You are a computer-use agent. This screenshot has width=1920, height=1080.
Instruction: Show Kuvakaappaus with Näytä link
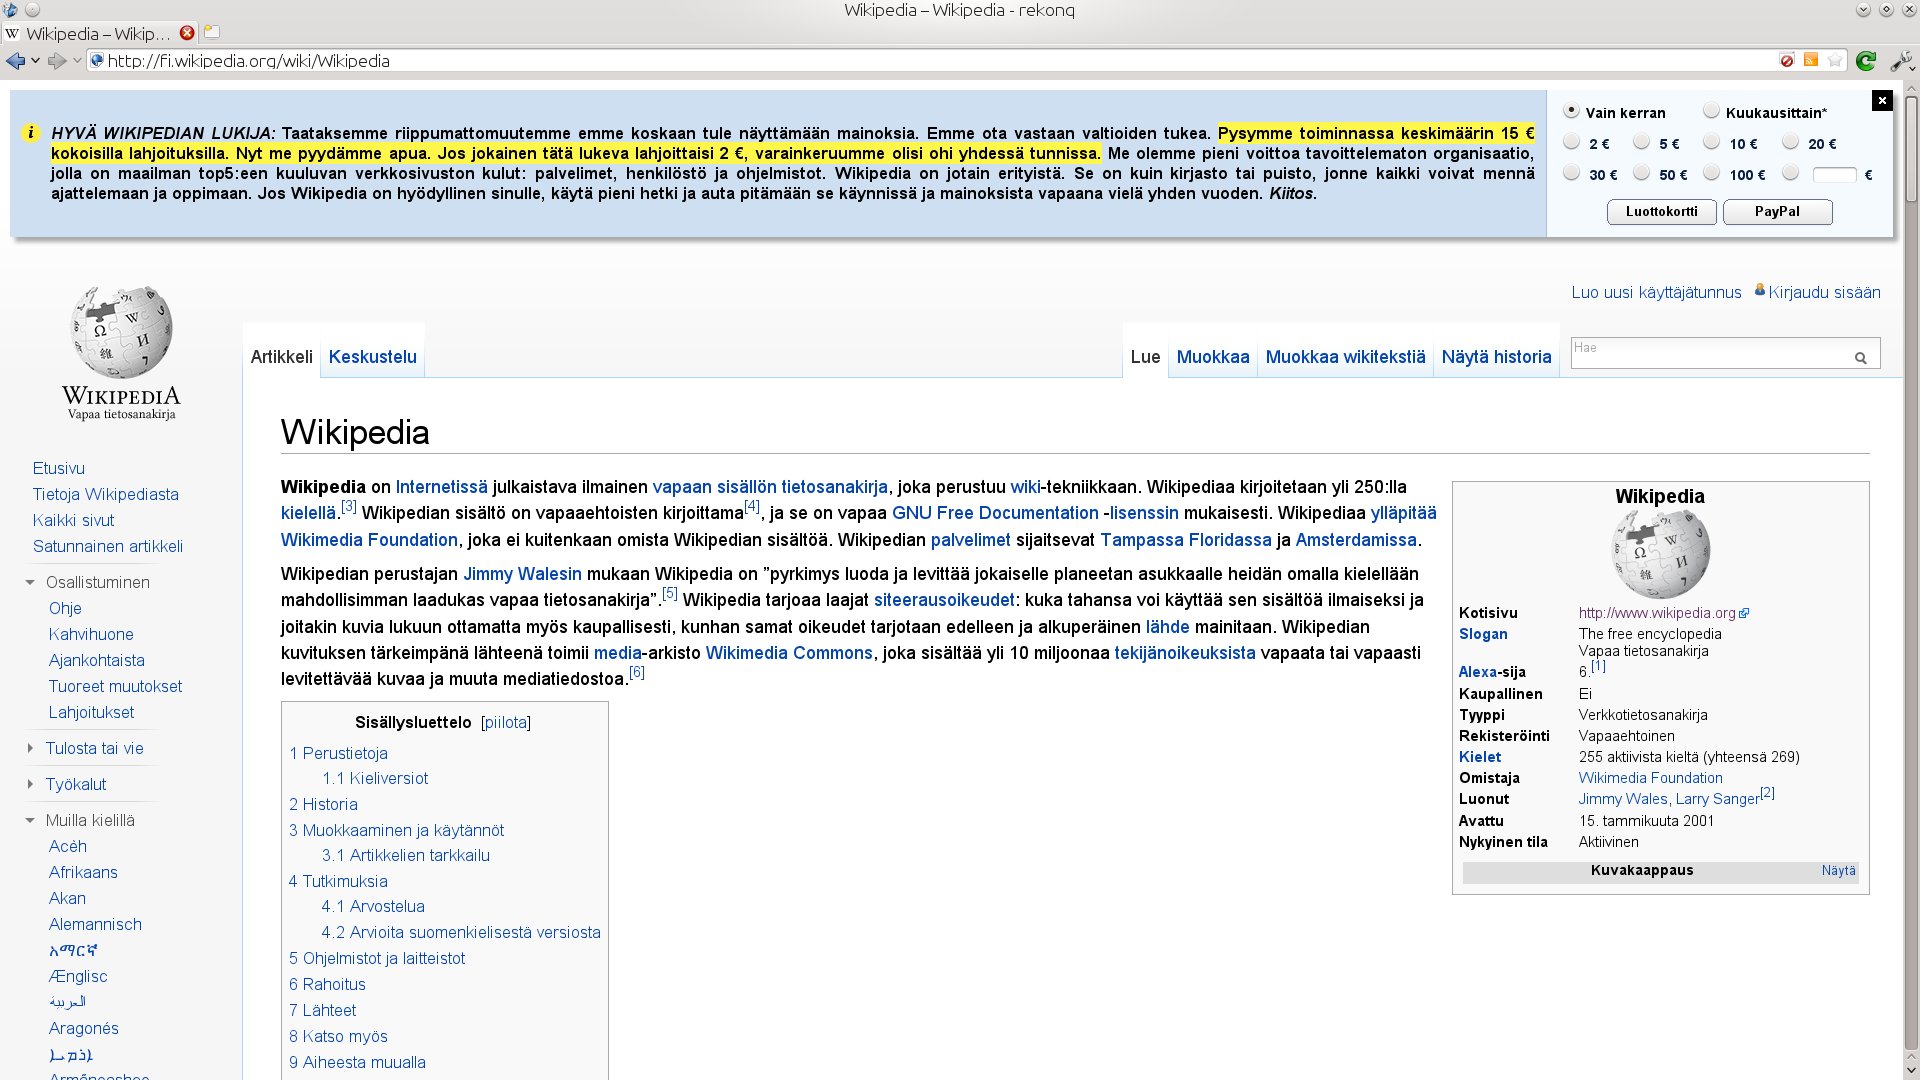(x=1838, y=870)
